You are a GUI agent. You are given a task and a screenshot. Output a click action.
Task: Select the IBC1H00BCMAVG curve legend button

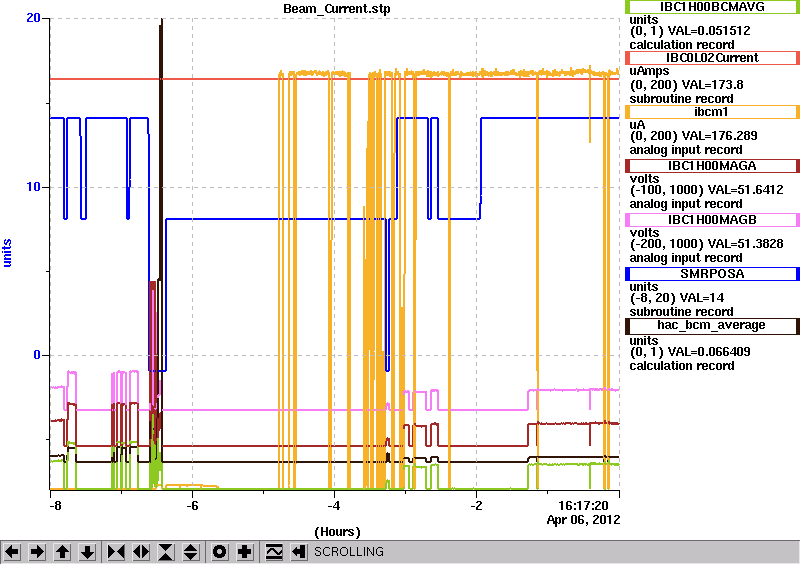[712, 7]
